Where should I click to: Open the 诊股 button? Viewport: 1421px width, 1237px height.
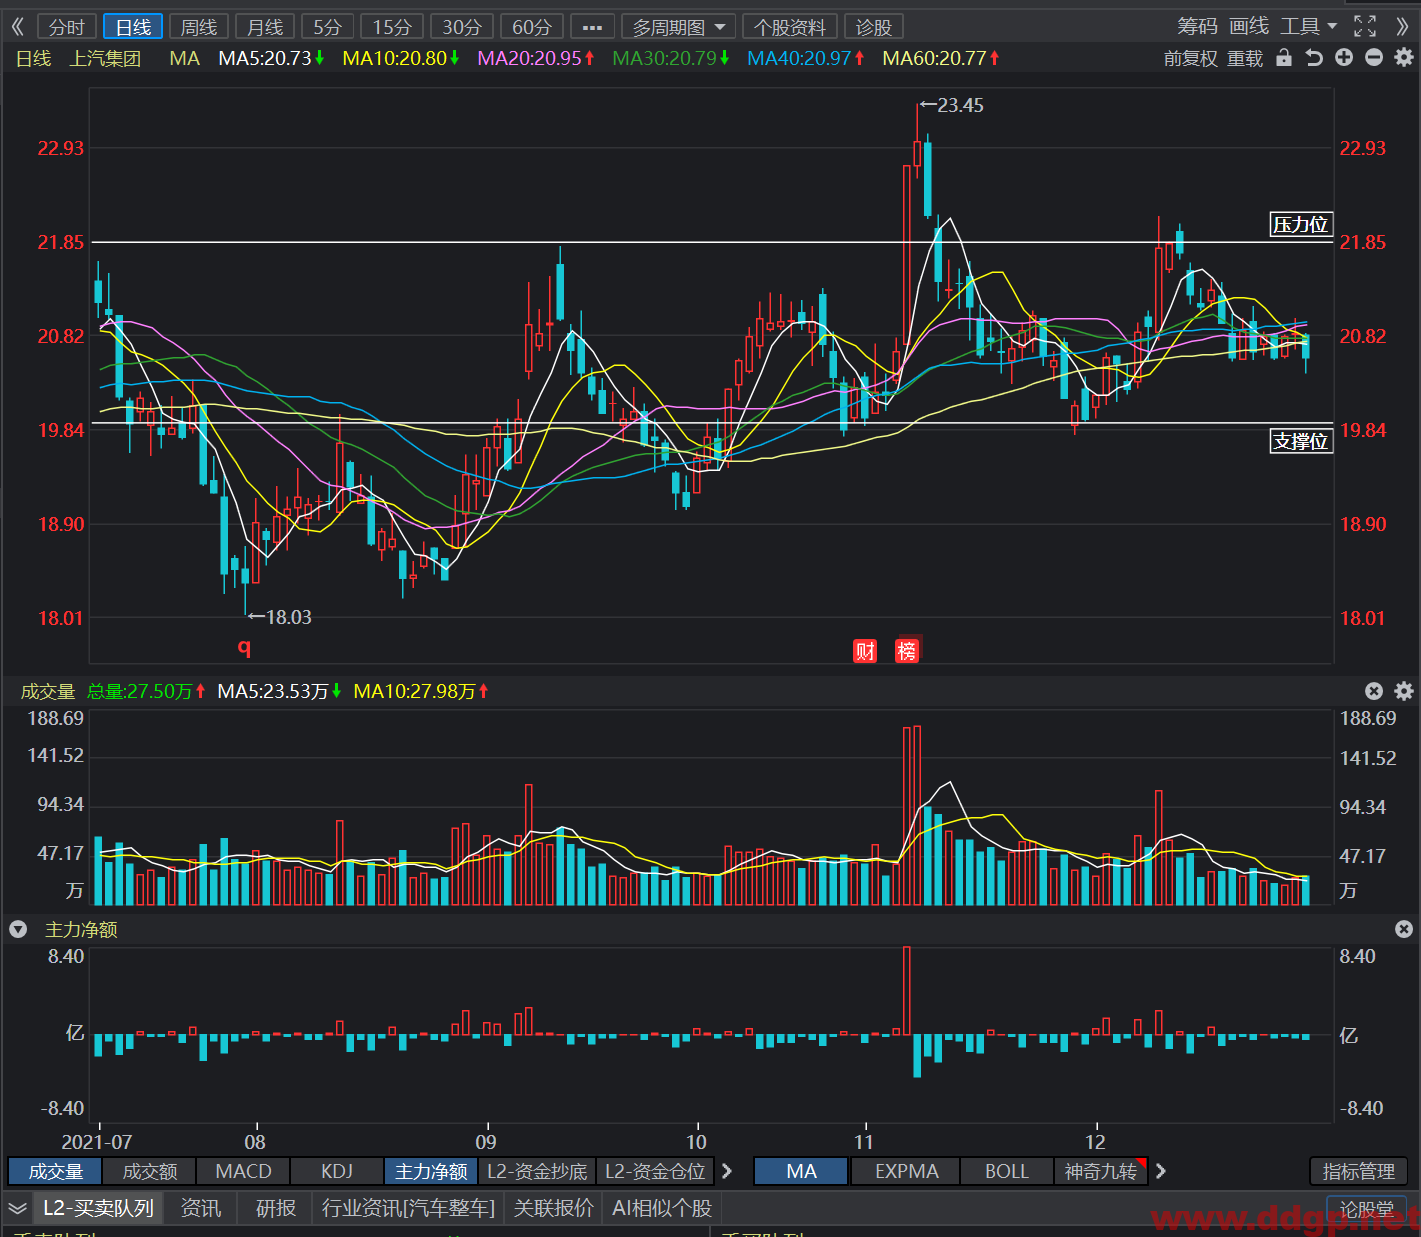point(874,27)
